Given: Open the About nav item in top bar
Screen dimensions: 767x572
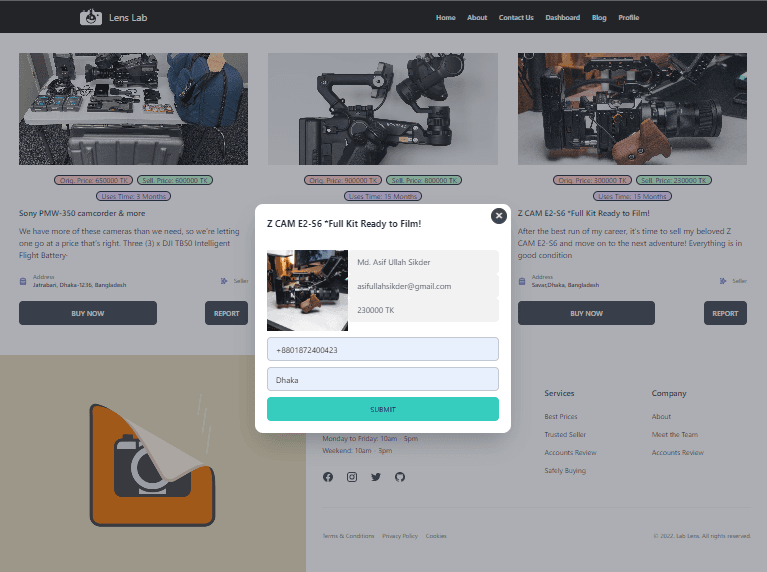Looking at the screenshot, I should (x=477, y=18).
